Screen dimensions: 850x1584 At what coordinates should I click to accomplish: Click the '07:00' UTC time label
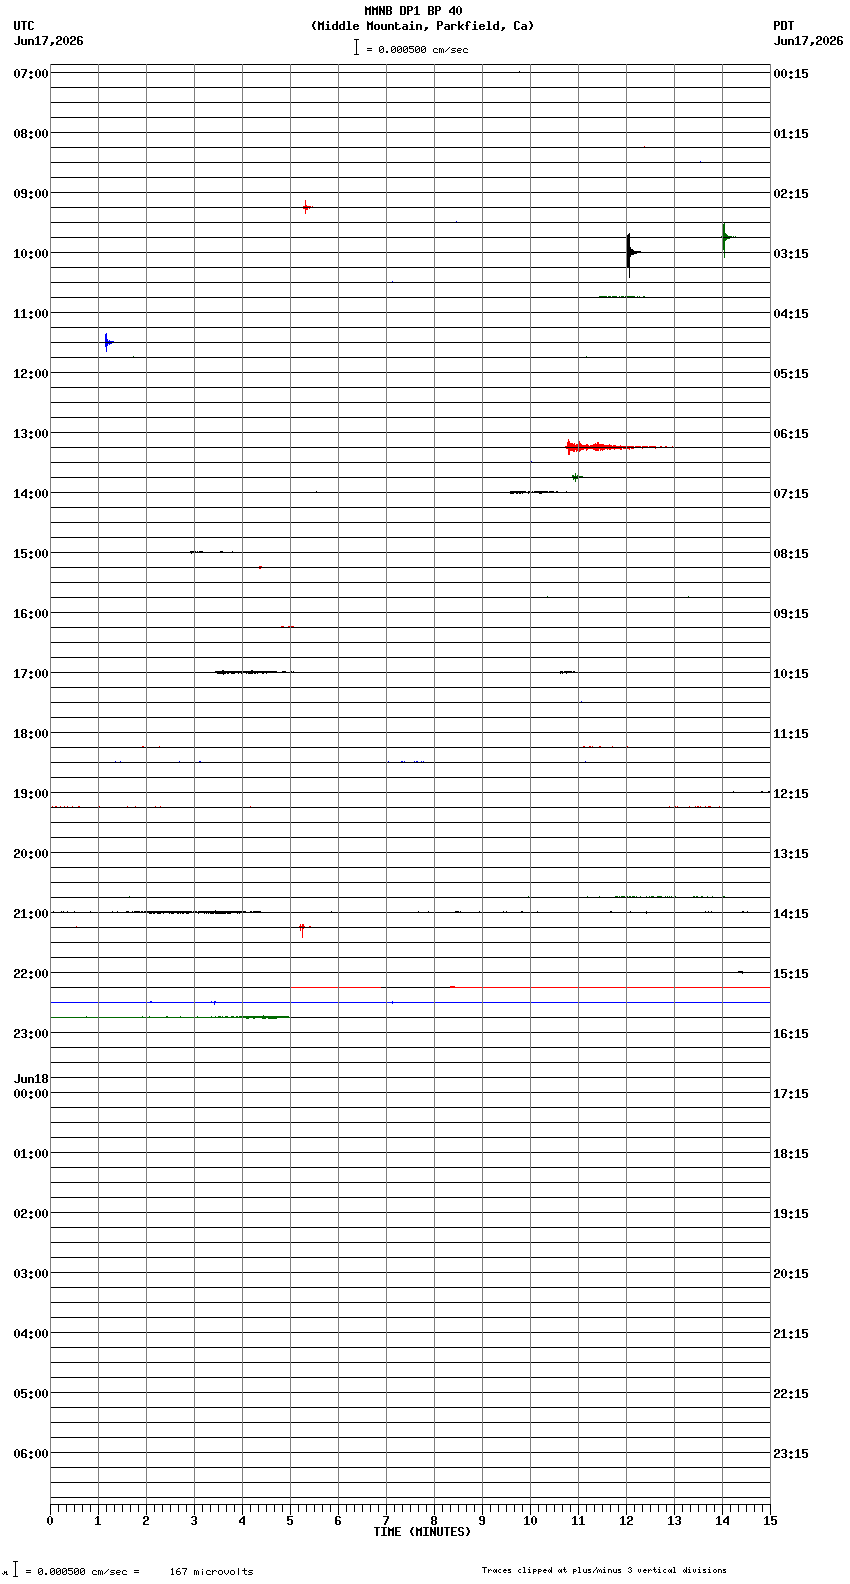pyautogui.click(x=31, y=74)
